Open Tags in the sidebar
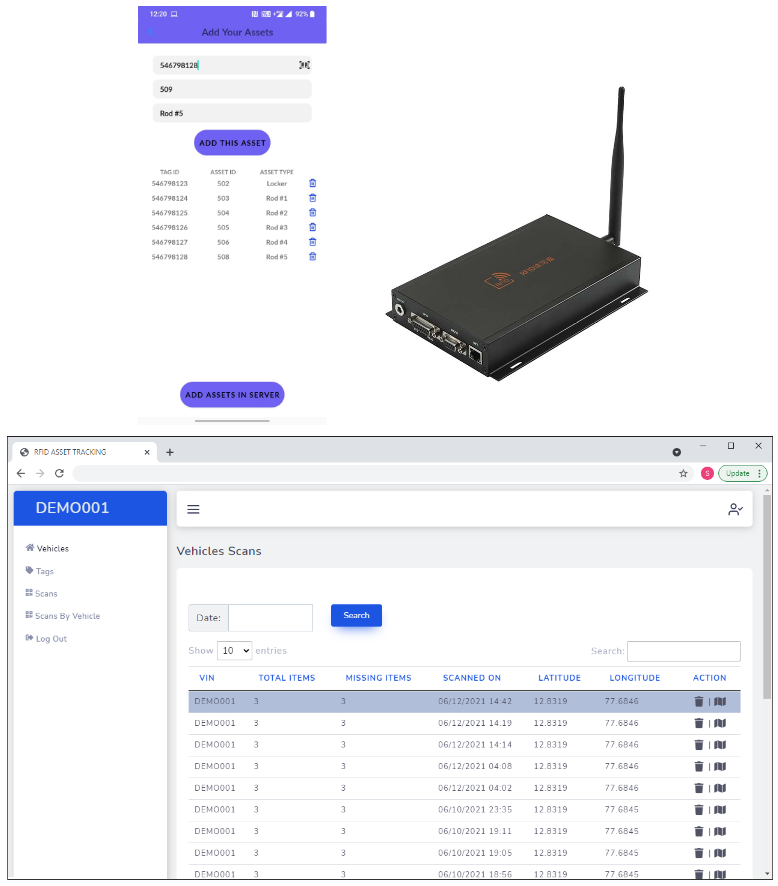 pyautogui.click(x=44, y=571)
